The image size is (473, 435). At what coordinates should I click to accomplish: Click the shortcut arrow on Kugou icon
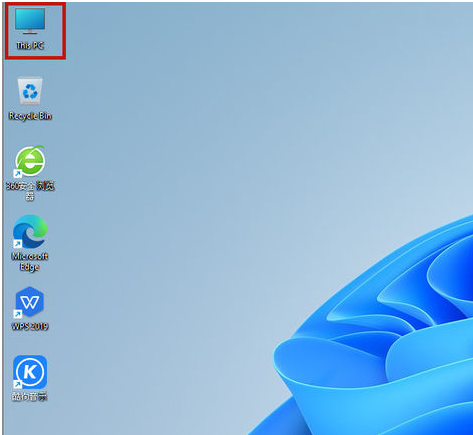point(17,384)
